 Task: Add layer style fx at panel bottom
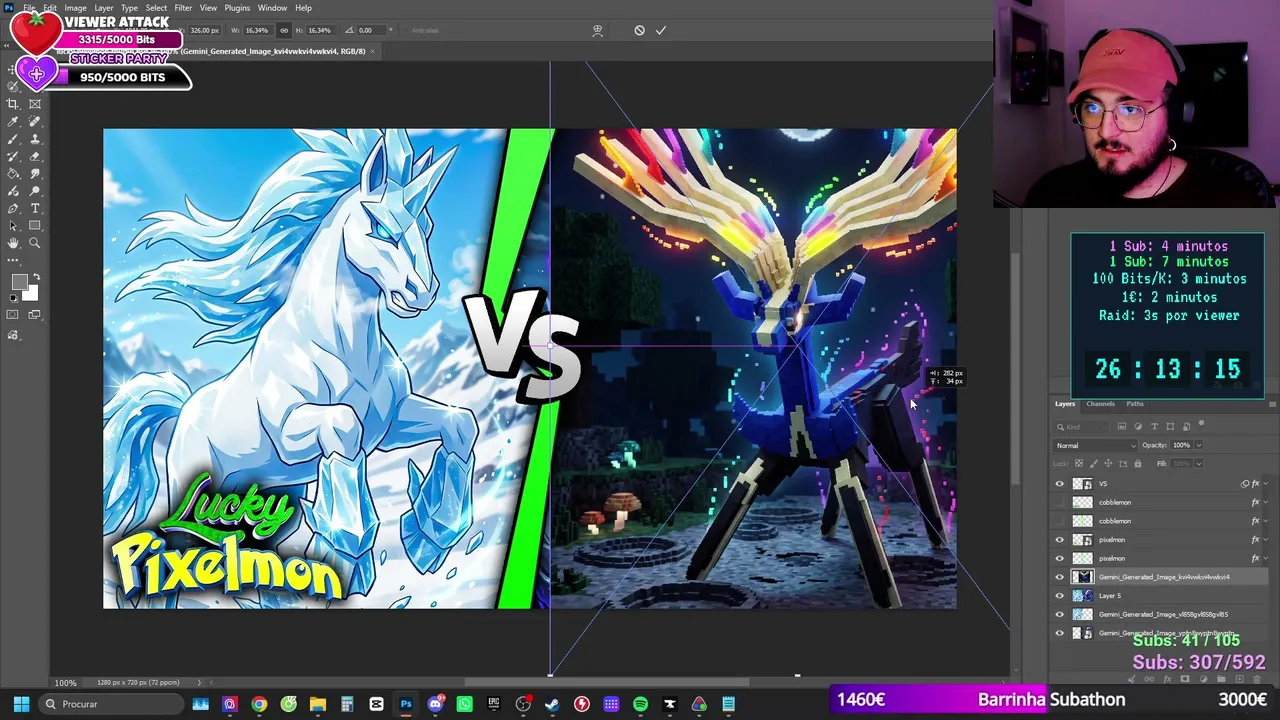coord(1169,680)
